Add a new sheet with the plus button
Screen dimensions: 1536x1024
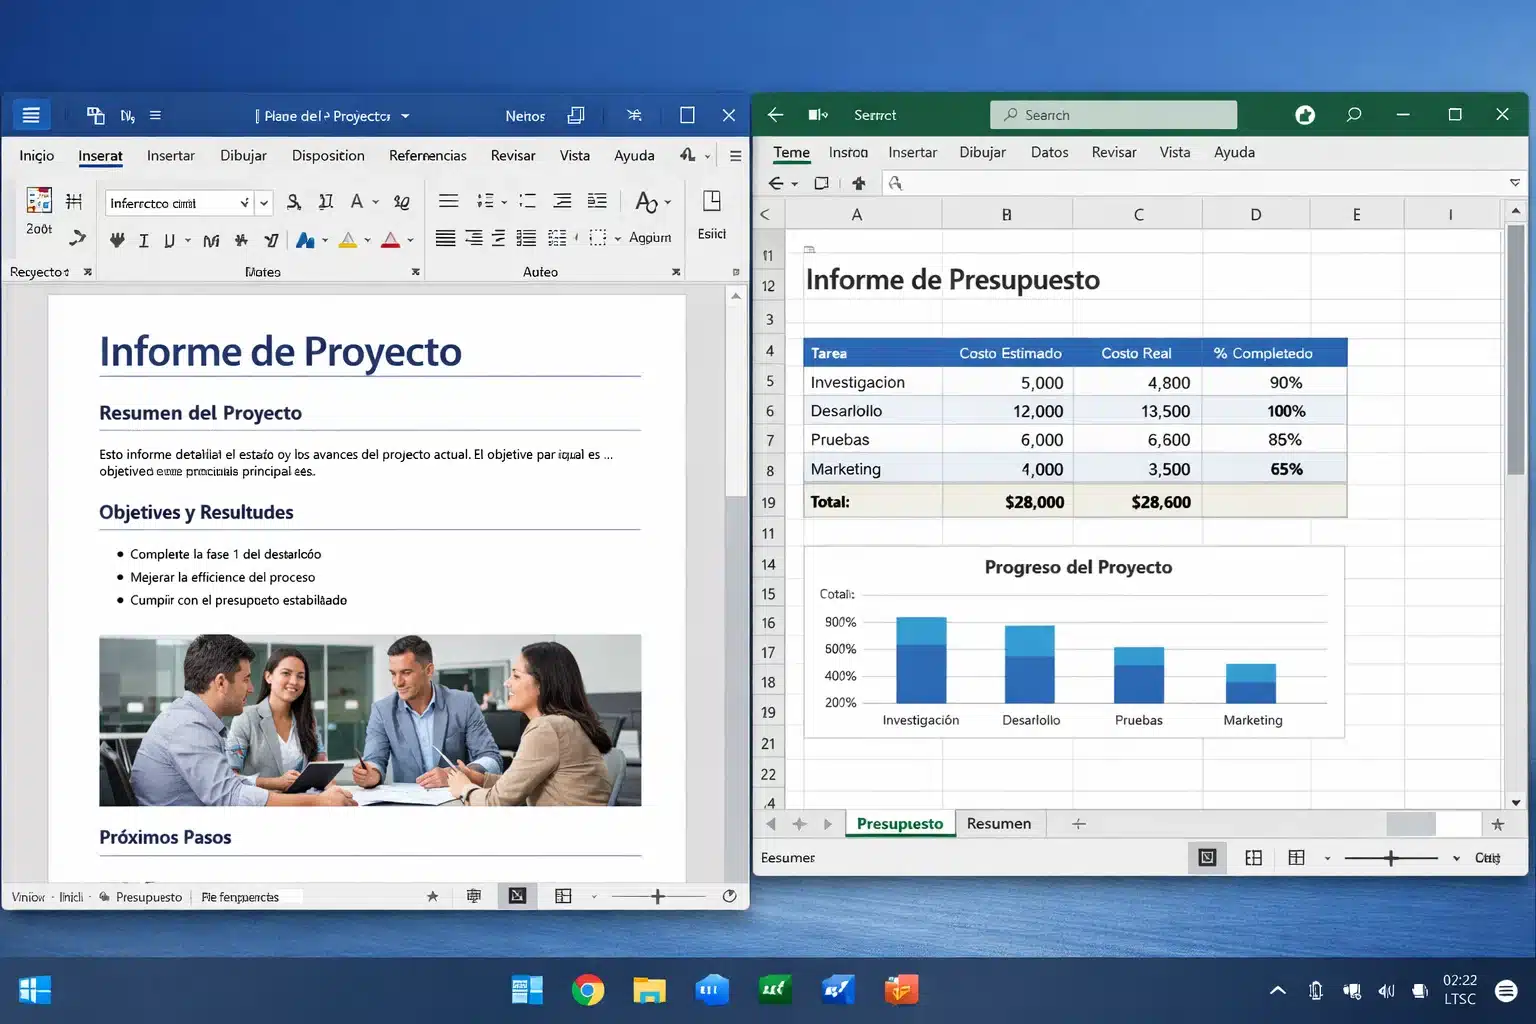pyautogui.click(x=1077, y=823)
